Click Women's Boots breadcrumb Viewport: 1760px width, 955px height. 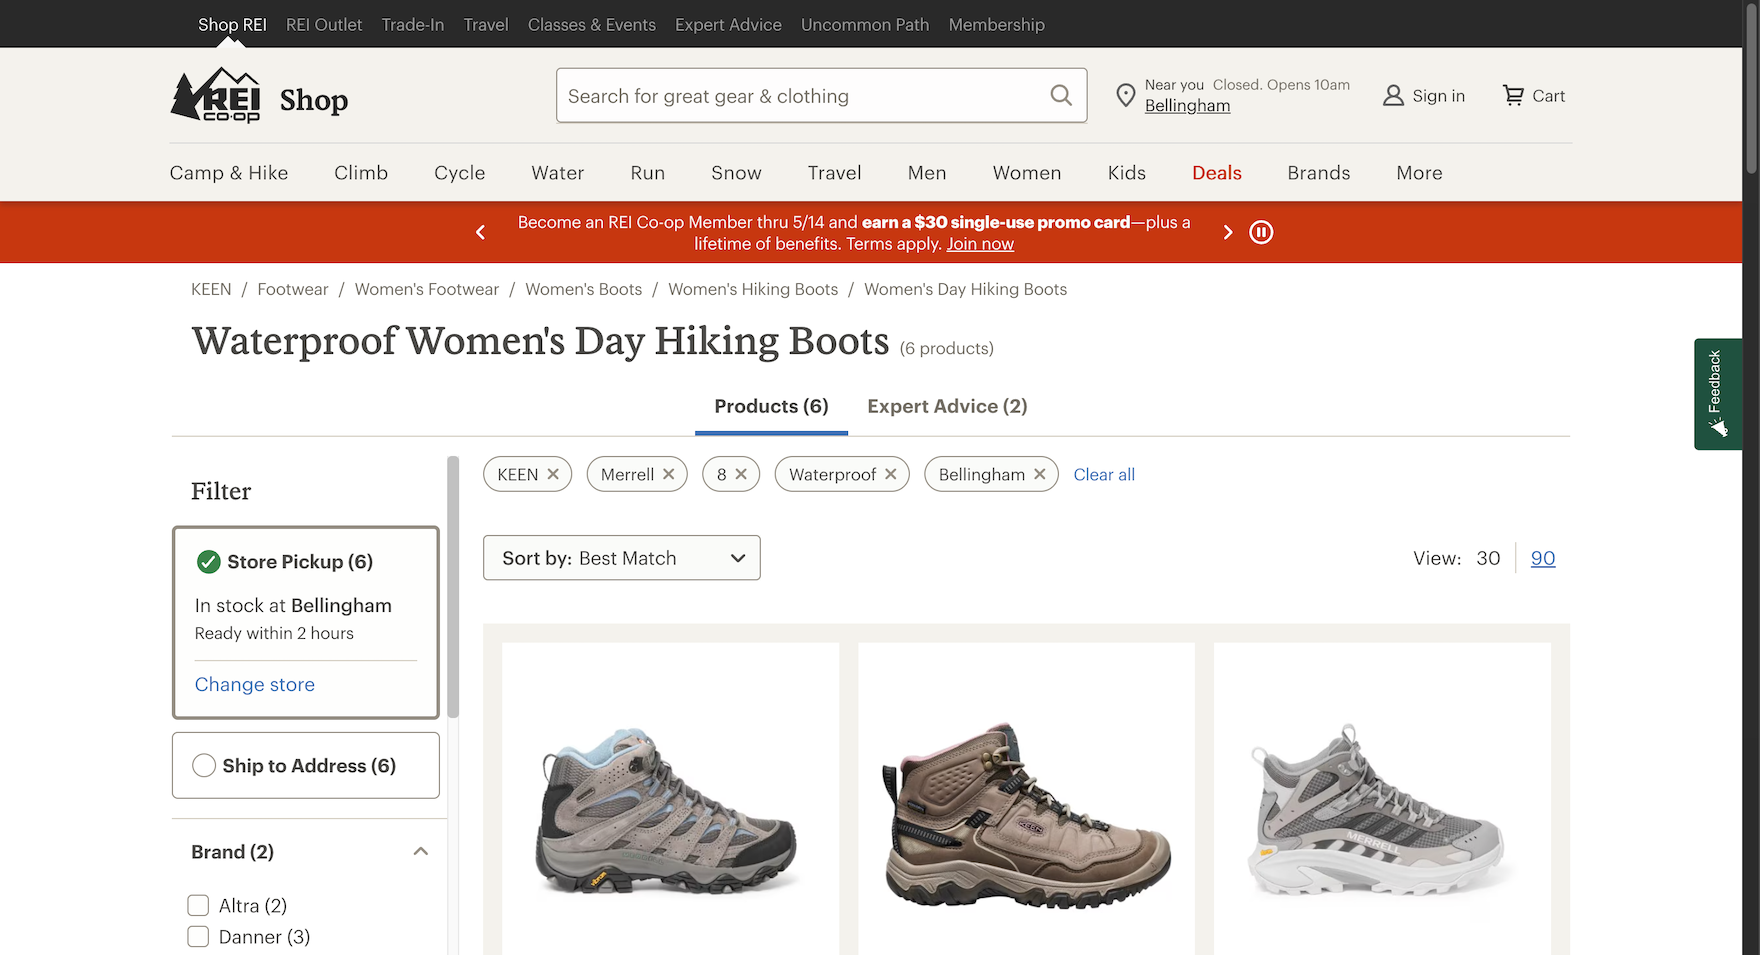click(584, 289)
